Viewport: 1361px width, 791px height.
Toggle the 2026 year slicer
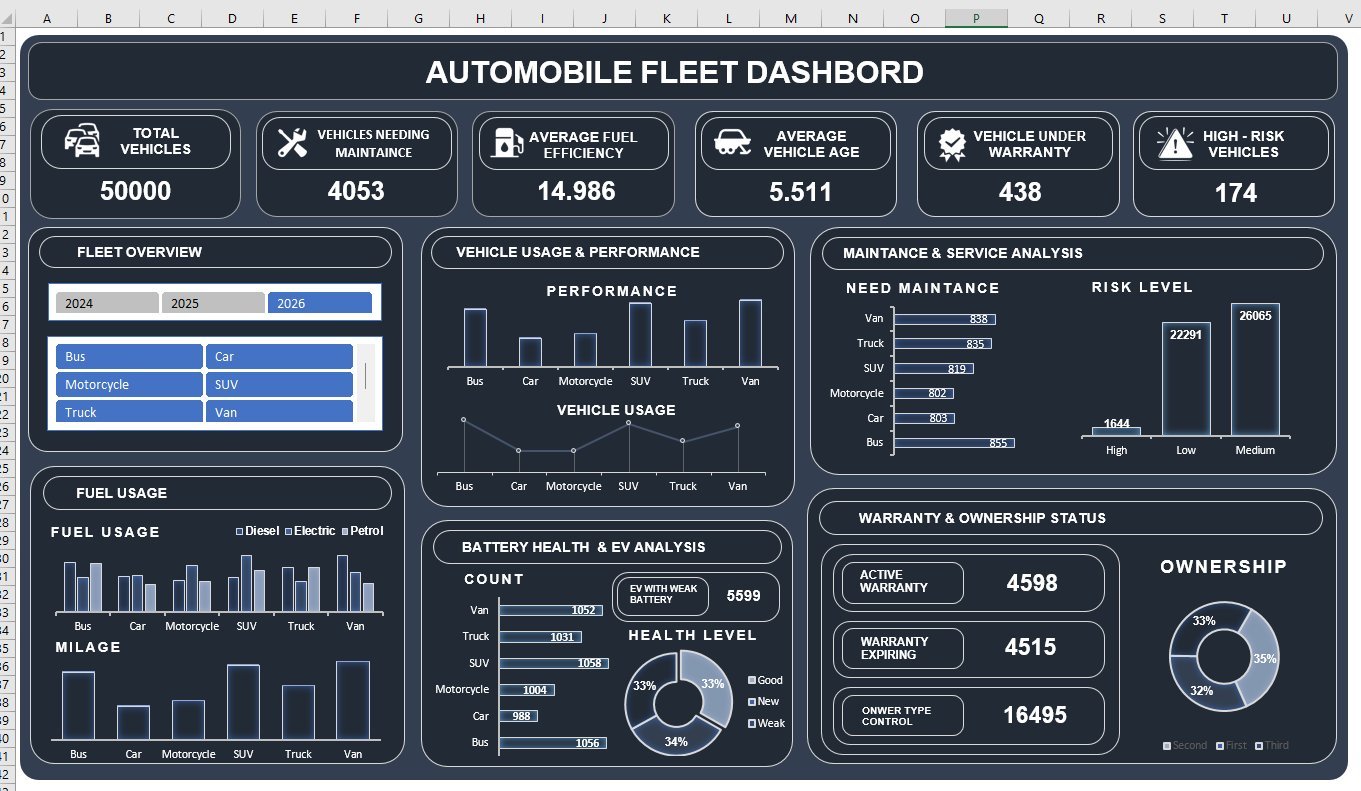(320, 303)
